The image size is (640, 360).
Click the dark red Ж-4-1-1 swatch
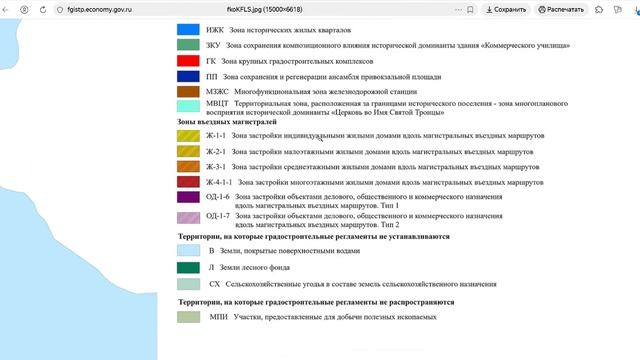tap(188, 182)
